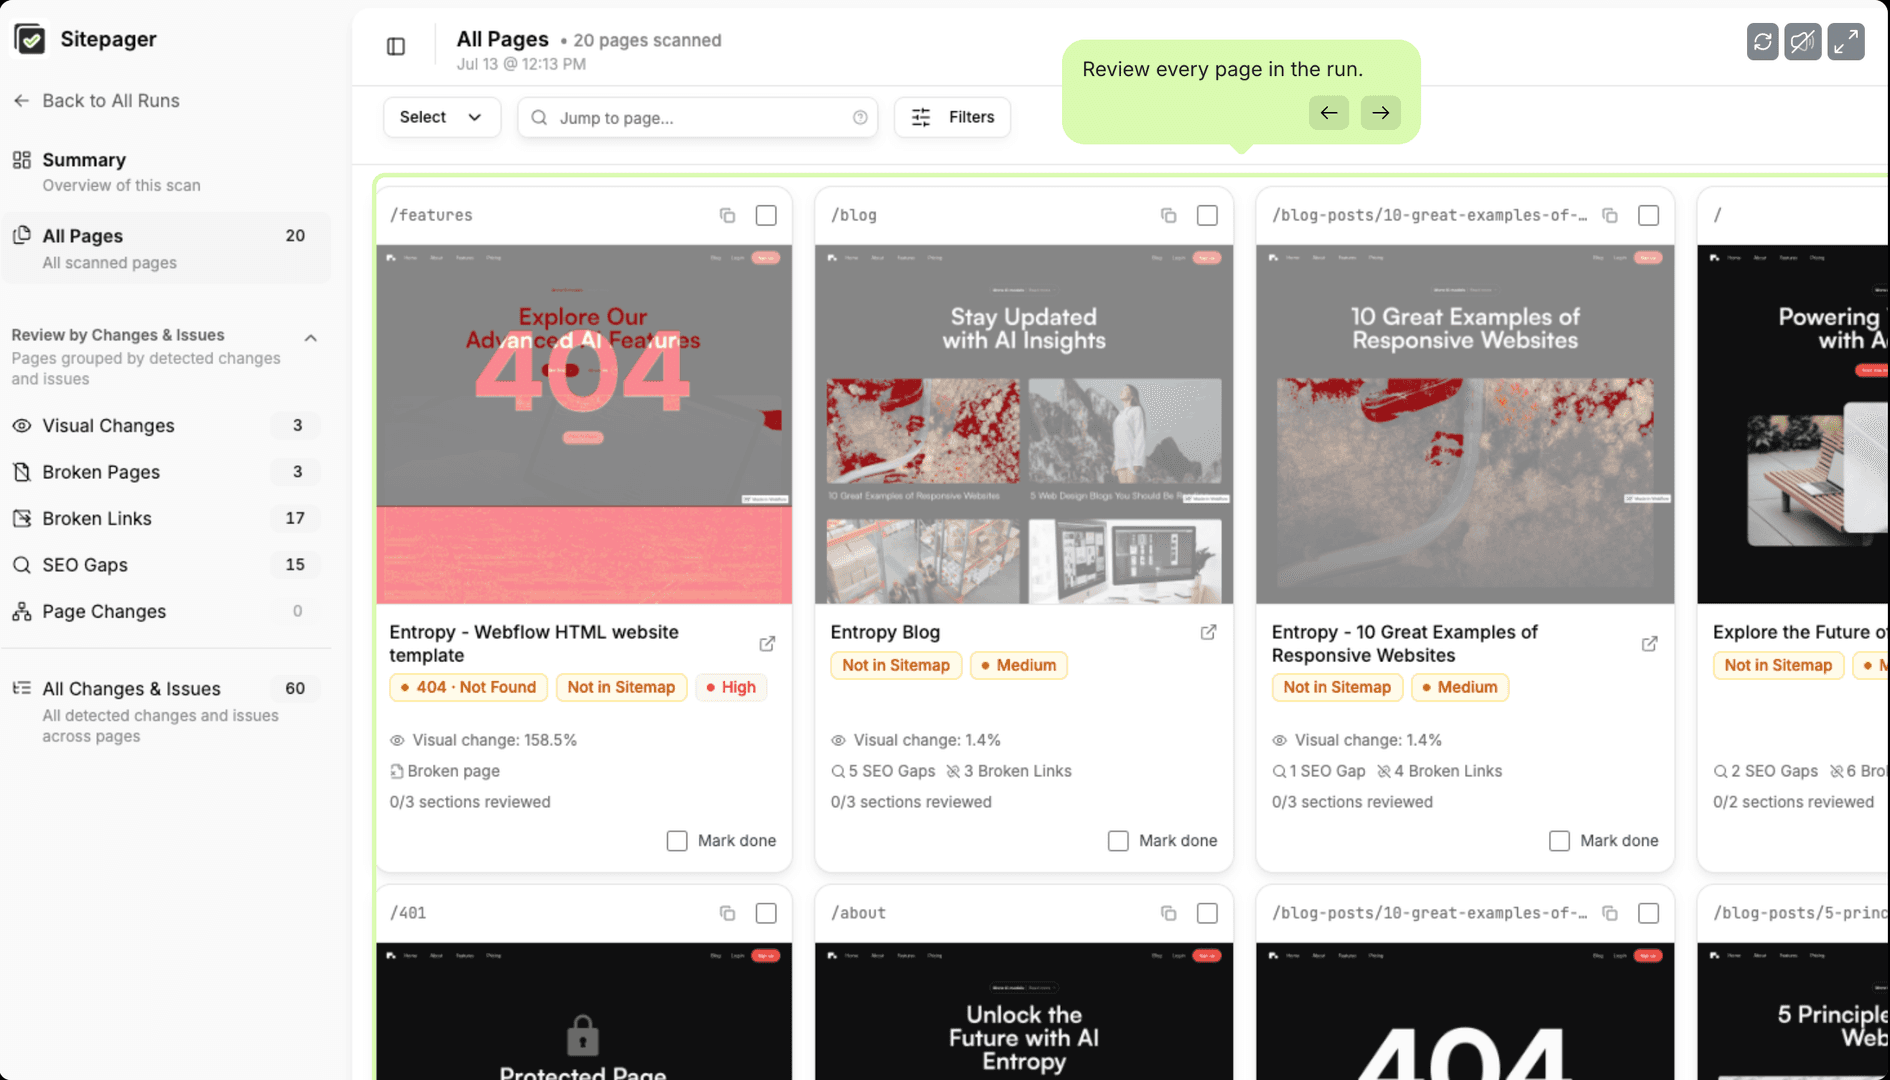This screenshot has width=1890, height=1080.
Task: Toggle the sidebar panel icon
Action: coord(396,46)
